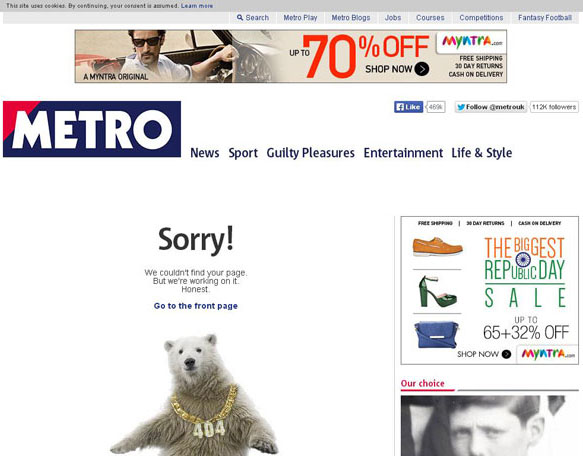583x456 pixels.
Task: Click the Myntra logo in top banner
Action: point(471,42)
